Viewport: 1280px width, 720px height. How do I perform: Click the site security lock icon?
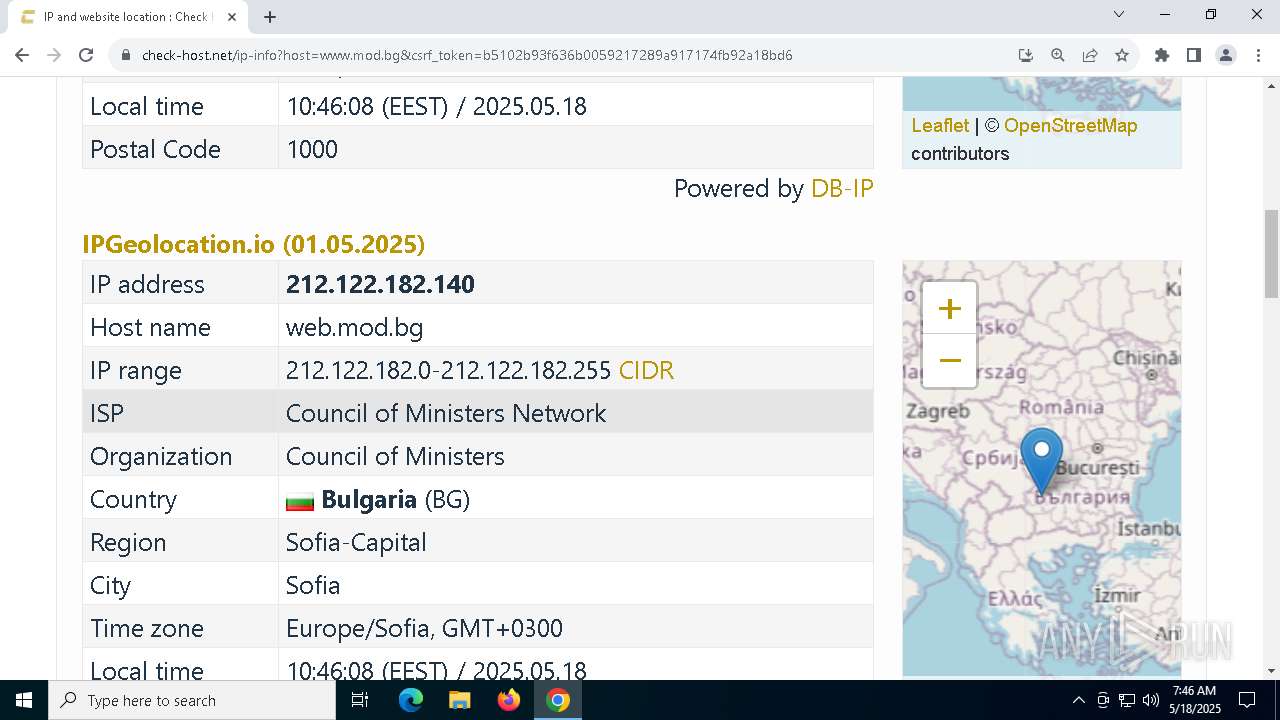click(126, 55)
